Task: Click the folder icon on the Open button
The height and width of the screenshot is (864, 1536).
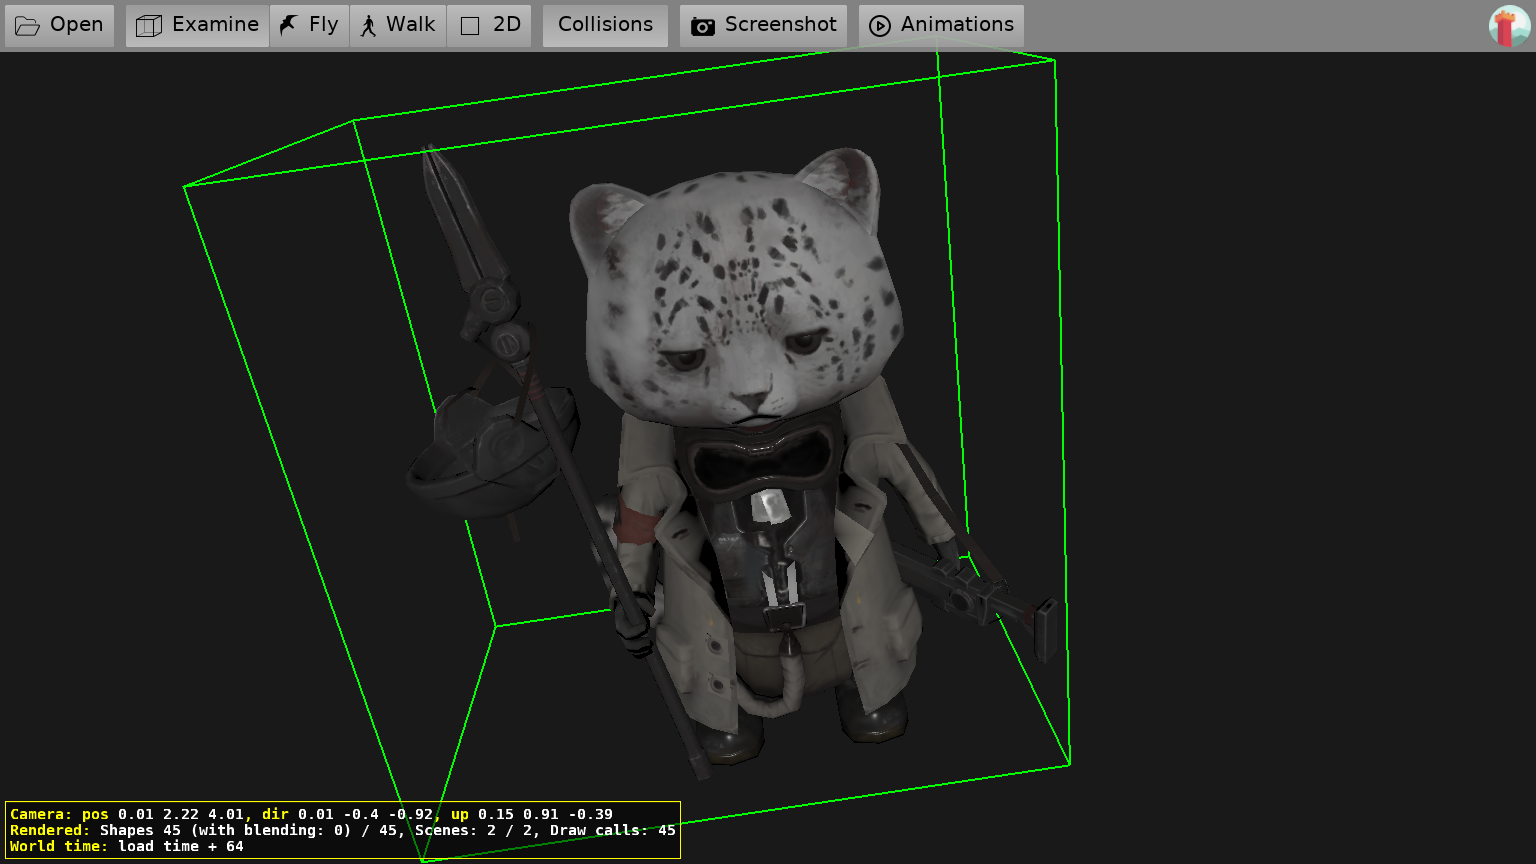Action: 28,26
